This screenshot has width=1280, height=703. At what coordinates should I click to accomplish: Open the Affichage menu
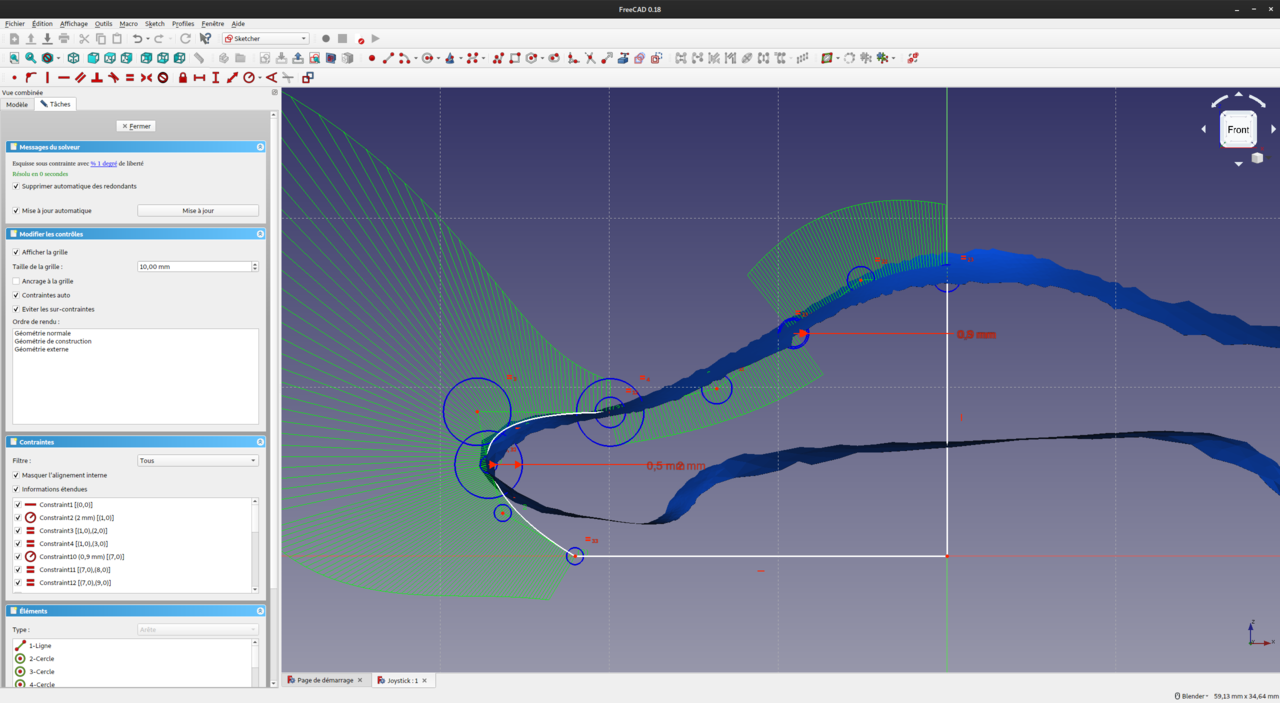(74, 24)
